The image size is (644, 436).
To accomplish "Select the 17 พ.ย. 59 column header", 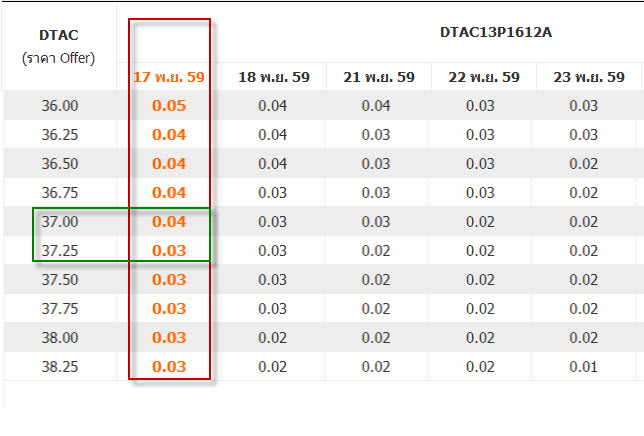I will click(x=169, y=77).
